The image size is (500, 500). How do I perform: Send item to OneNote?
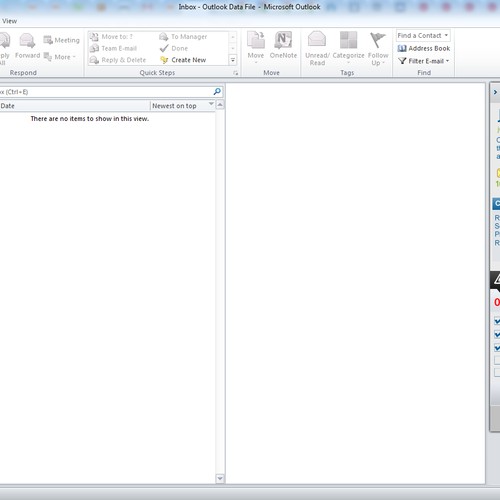(x=283, y=46)
